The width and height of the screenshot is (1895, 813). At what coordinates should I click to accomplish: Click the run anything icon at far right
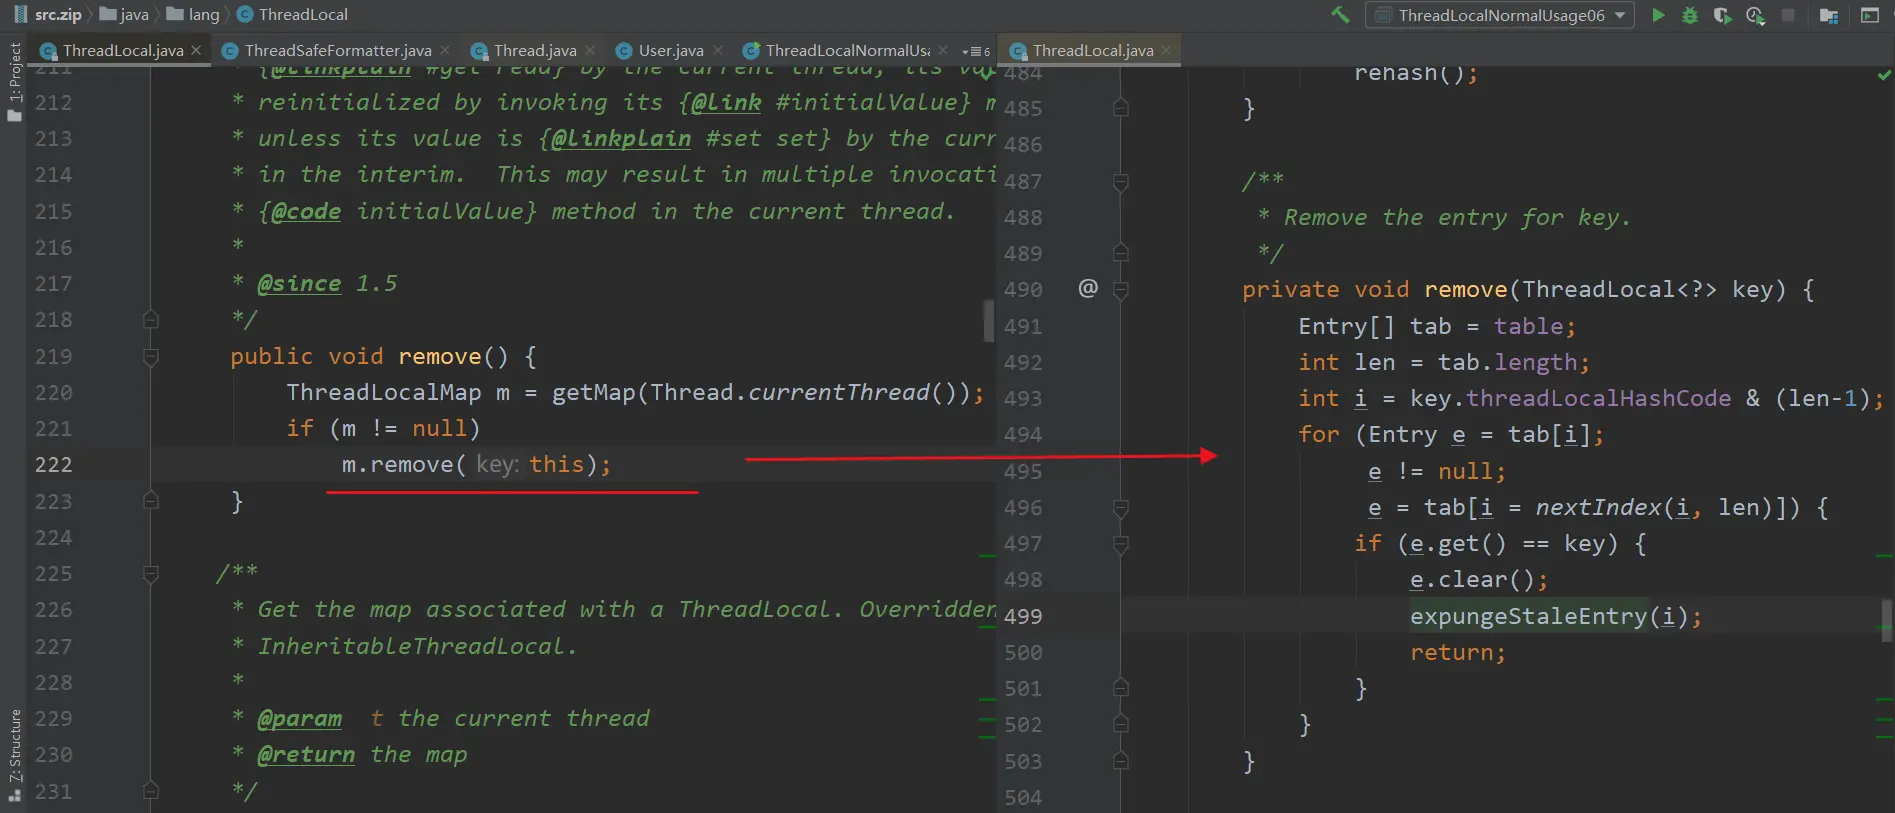(1869, 15)
